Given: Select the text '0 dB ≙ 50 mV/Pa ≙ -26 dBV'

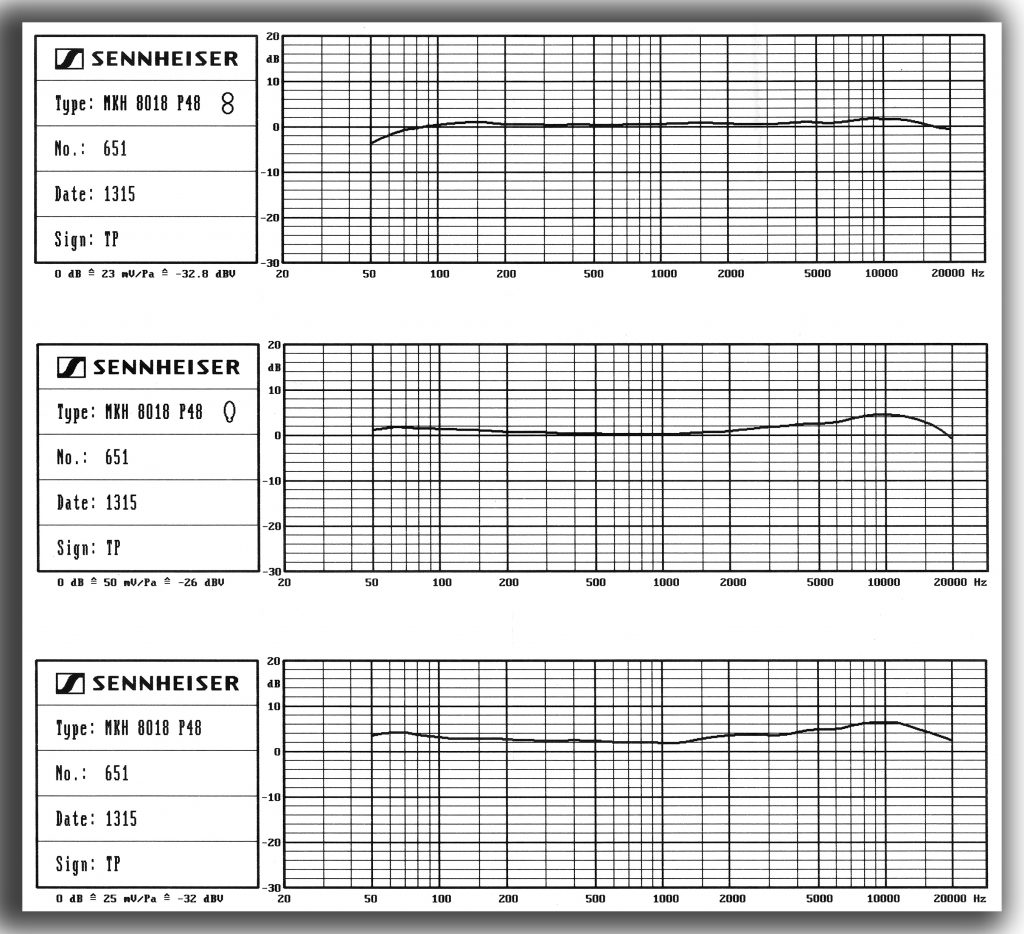Looking at the screenshot, I should [140, 582].
